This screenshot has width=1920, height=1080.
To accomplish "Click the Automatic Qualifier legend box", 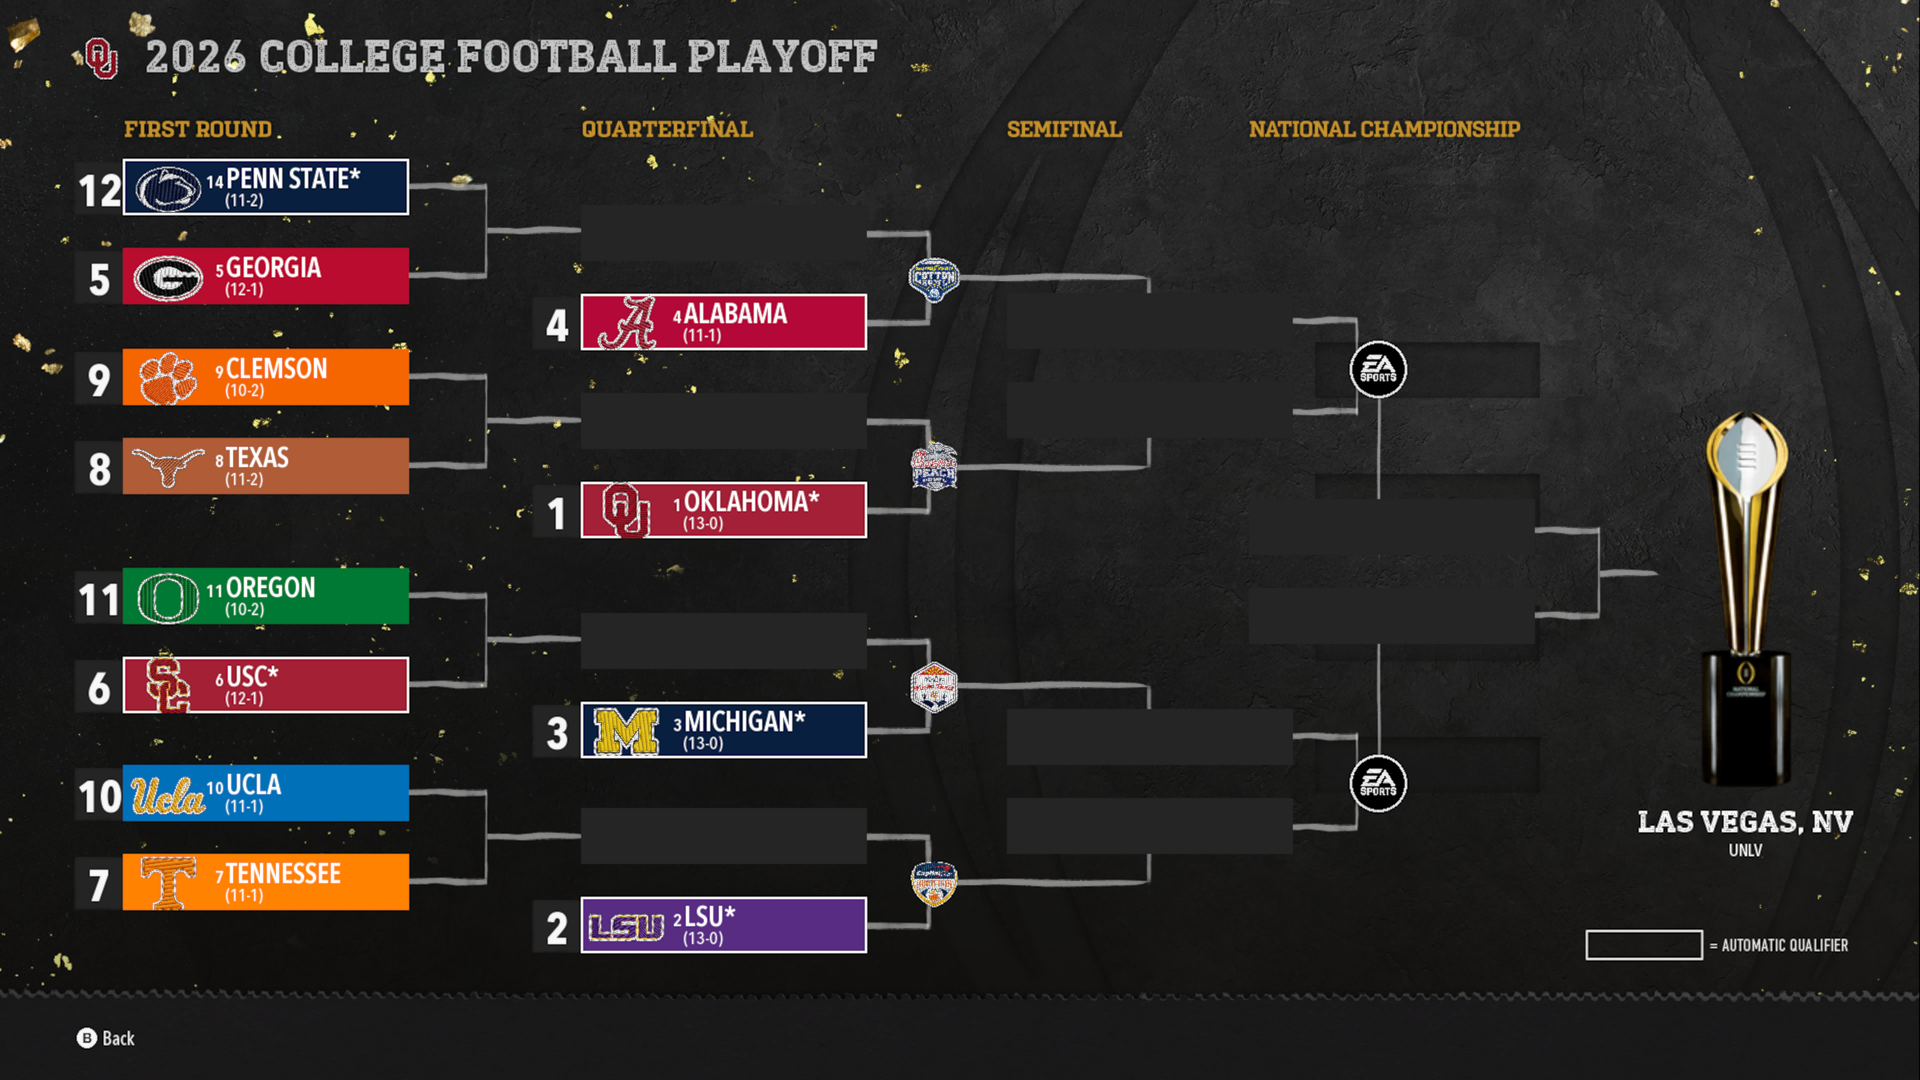I will (x=1644, y=945).
